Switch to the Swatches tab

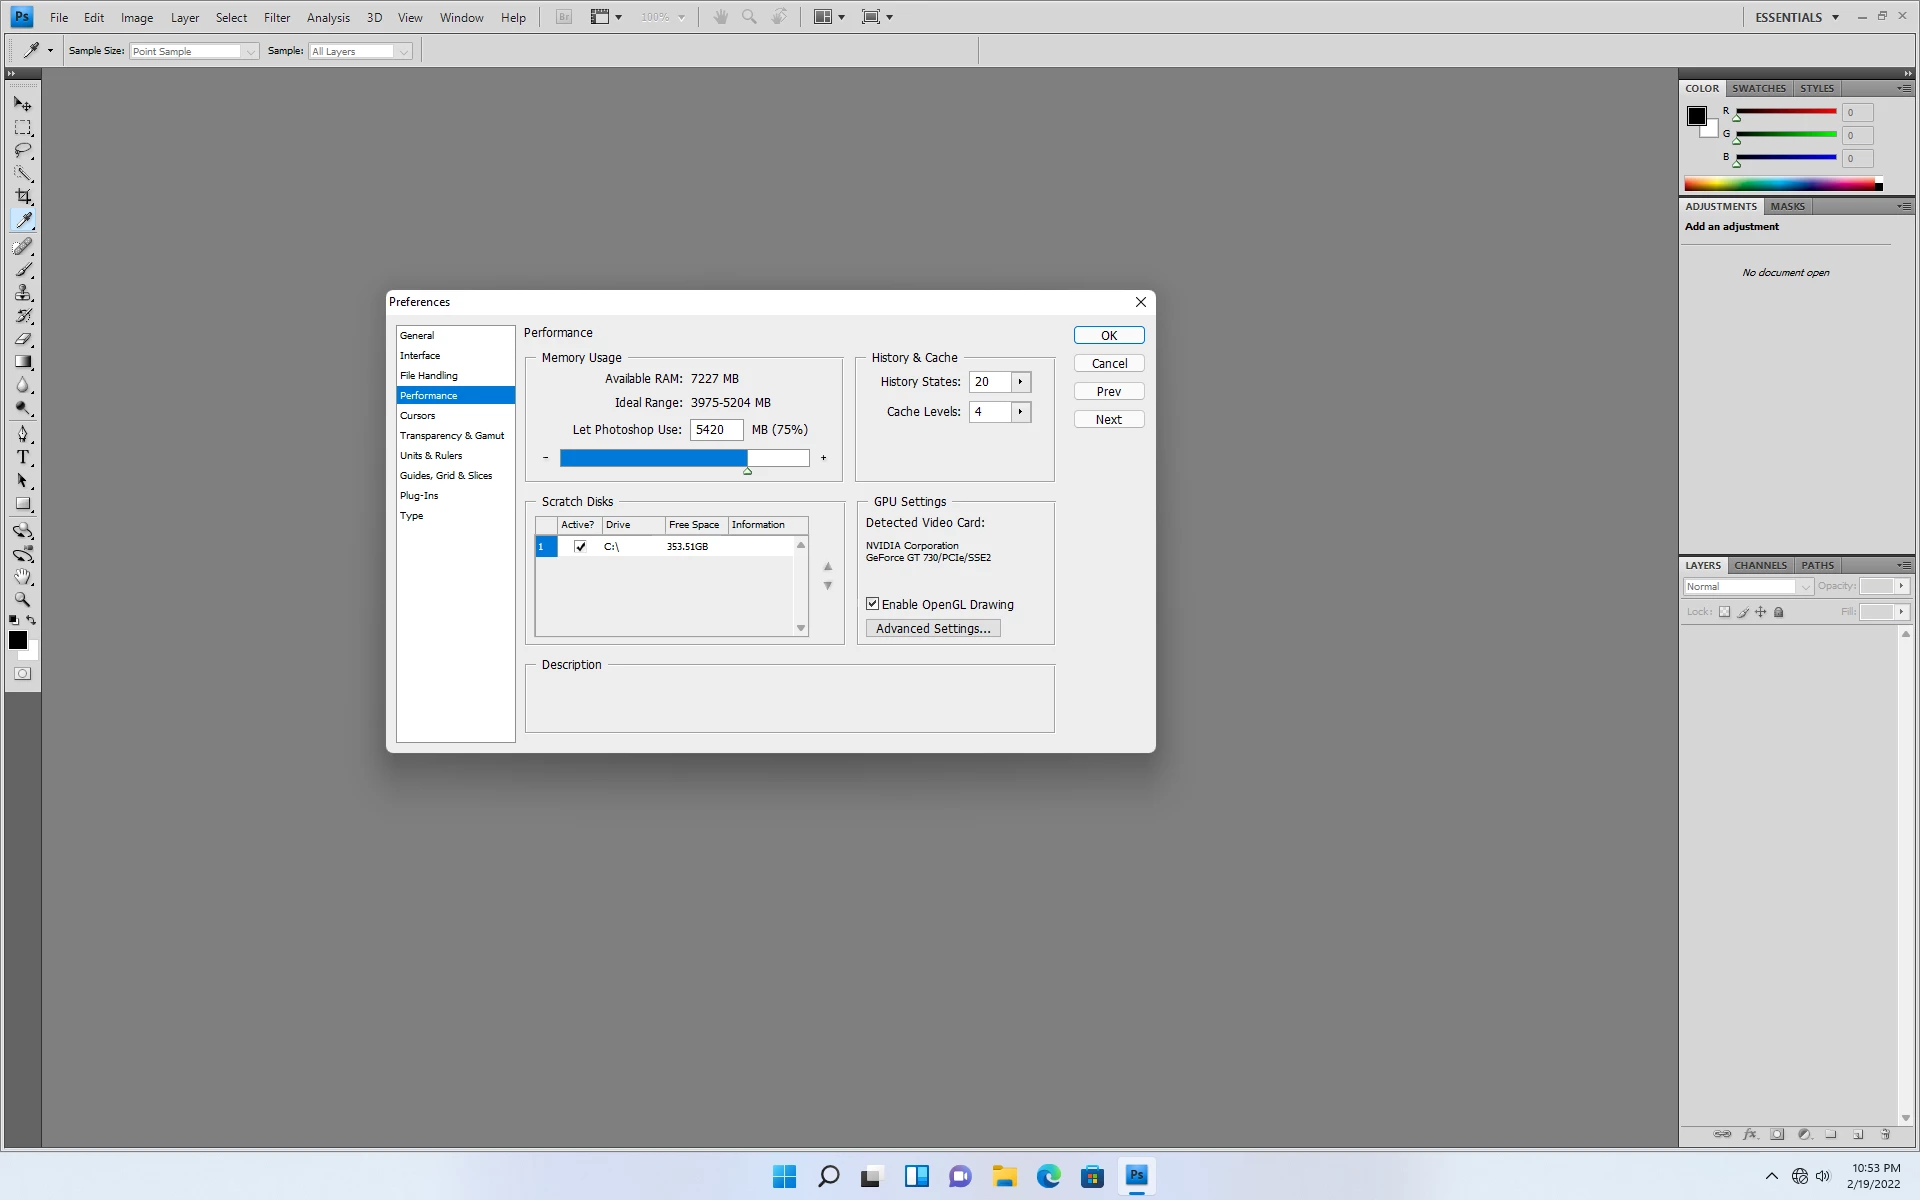(1758, 88)
